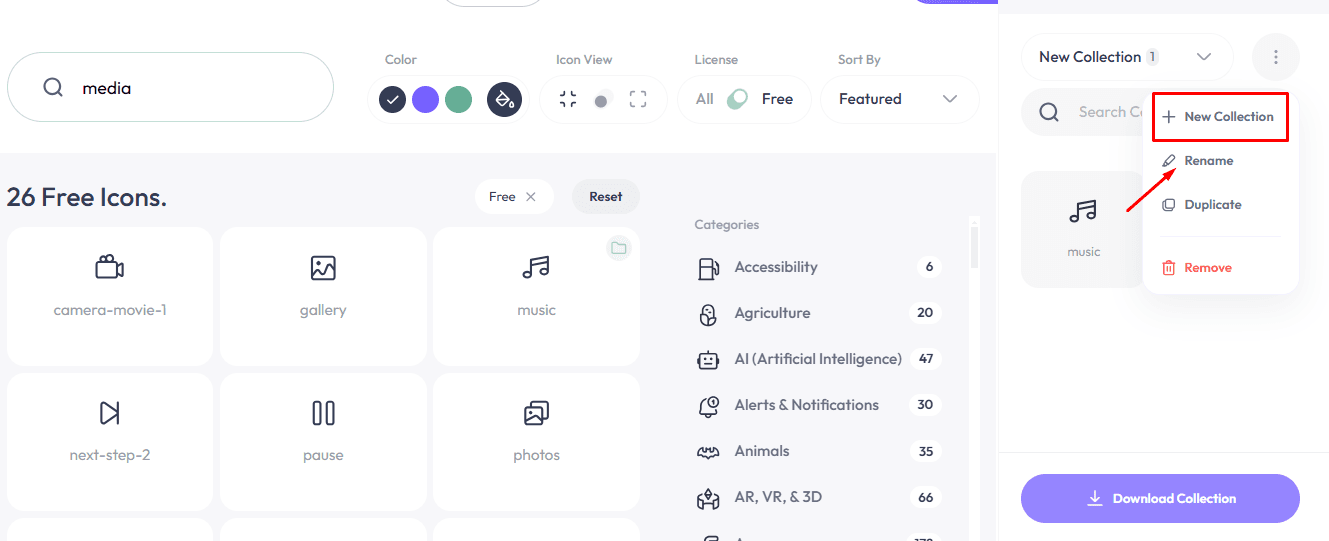Click the Agriculture category icon
The width and height of the screenshot is (1329, 541).
click(708, 315)
